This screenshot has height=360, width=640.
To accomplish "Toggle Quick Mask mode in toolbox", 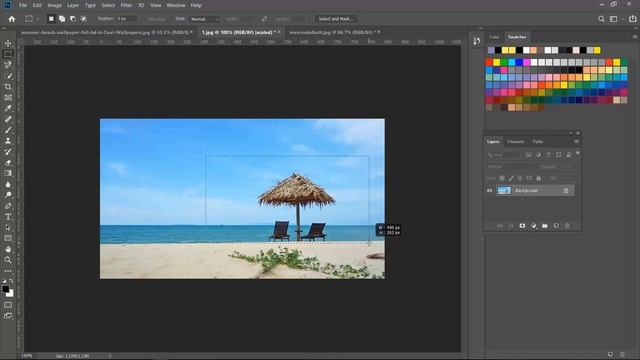I will [x=8, y=305].
